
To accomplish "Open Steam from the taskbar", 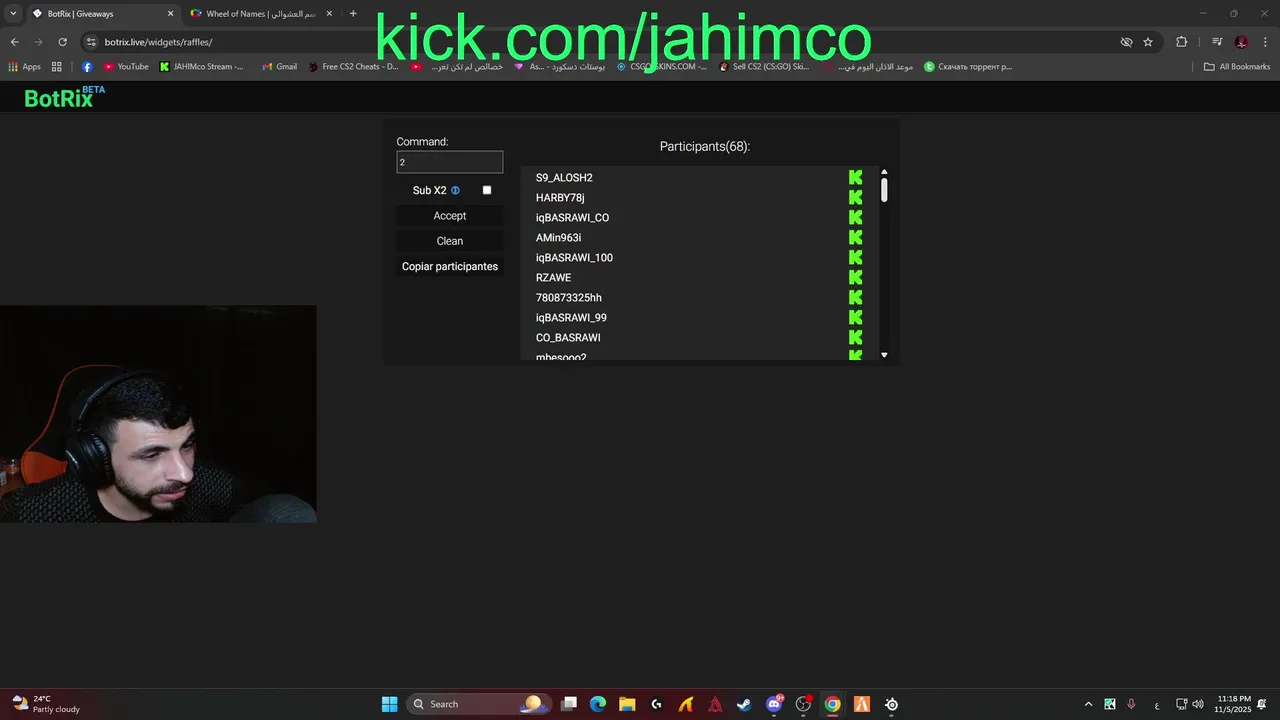I will [x=744, y=704].
